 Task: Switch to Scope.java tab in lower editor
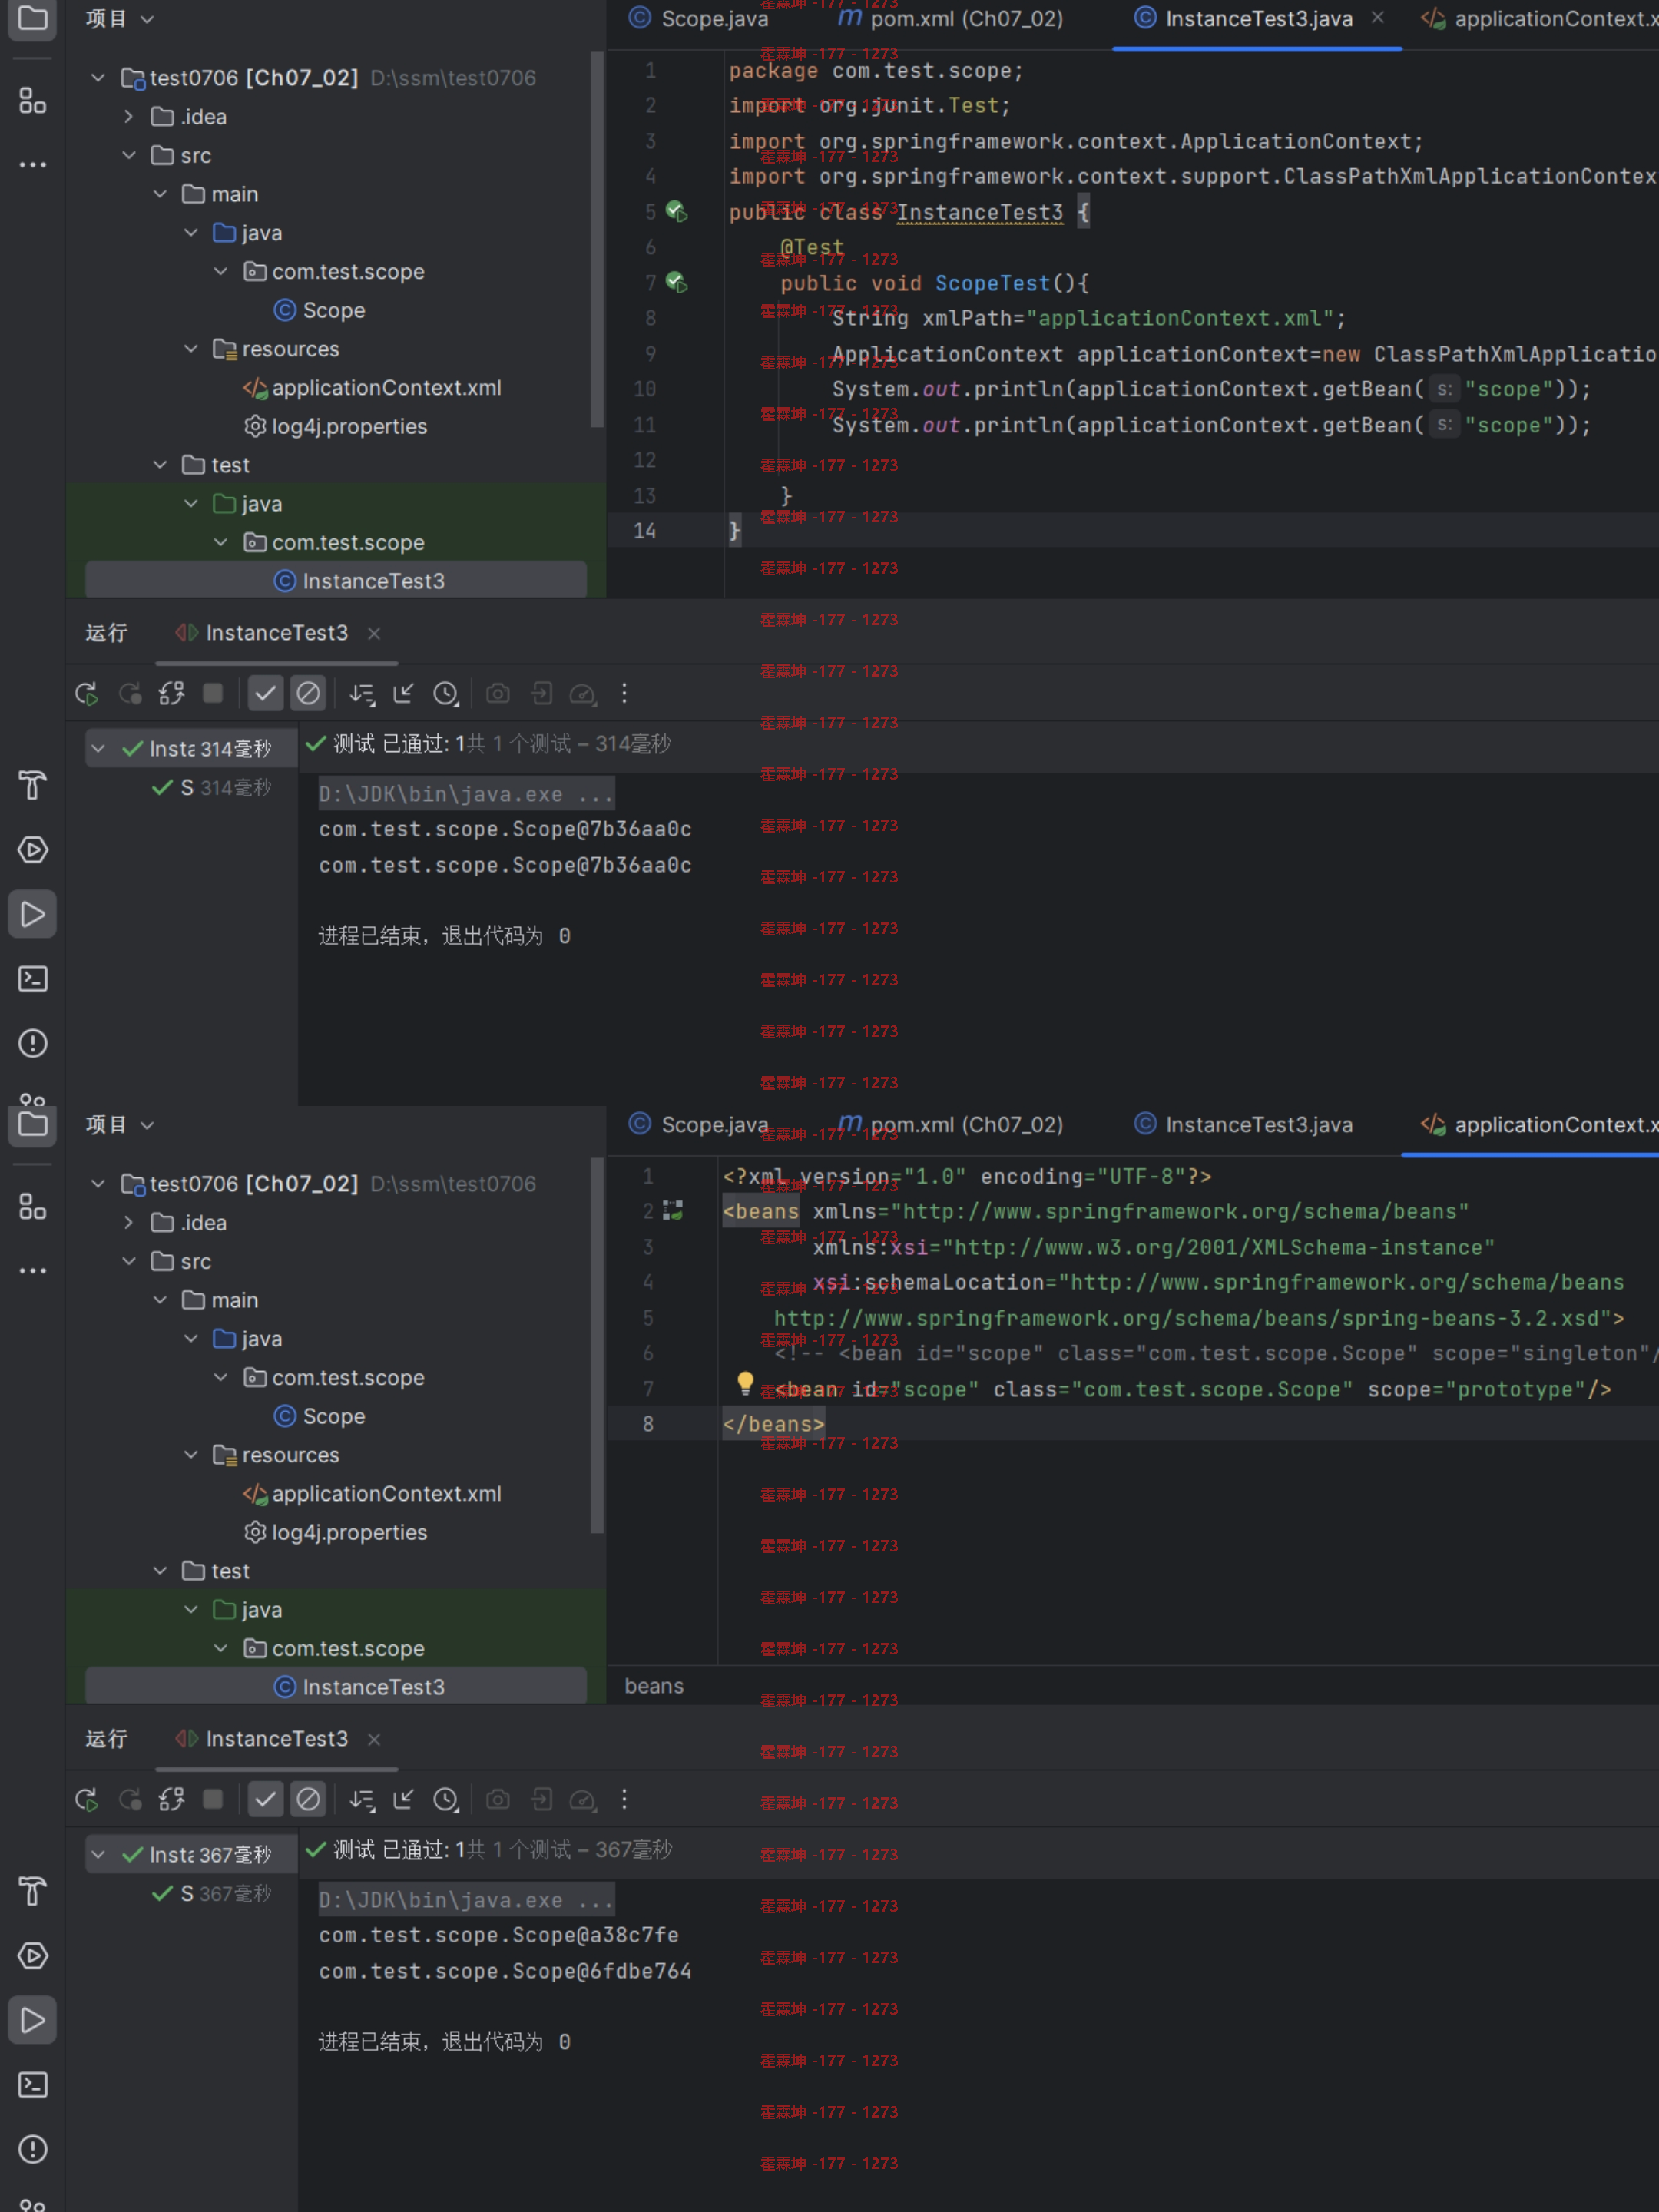(699, 1125)
